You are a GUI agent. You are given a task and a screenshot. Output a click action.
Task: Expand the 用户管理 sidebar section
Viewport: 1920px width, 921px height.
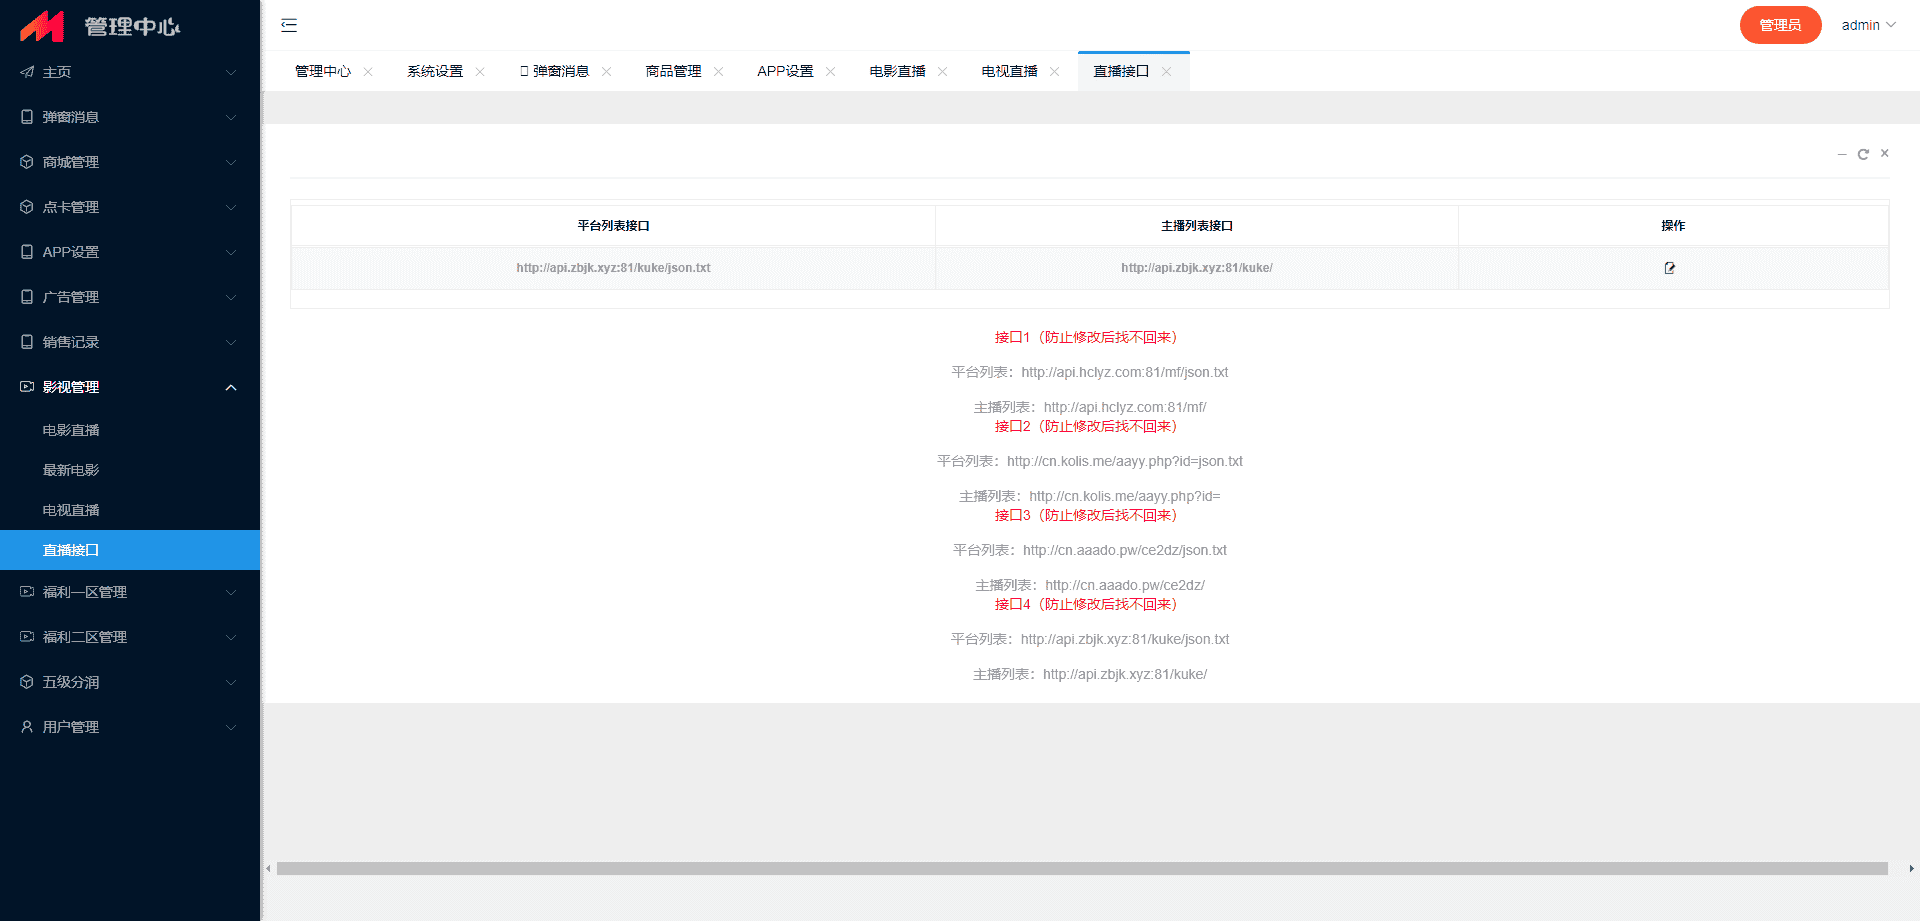[130, 727]
